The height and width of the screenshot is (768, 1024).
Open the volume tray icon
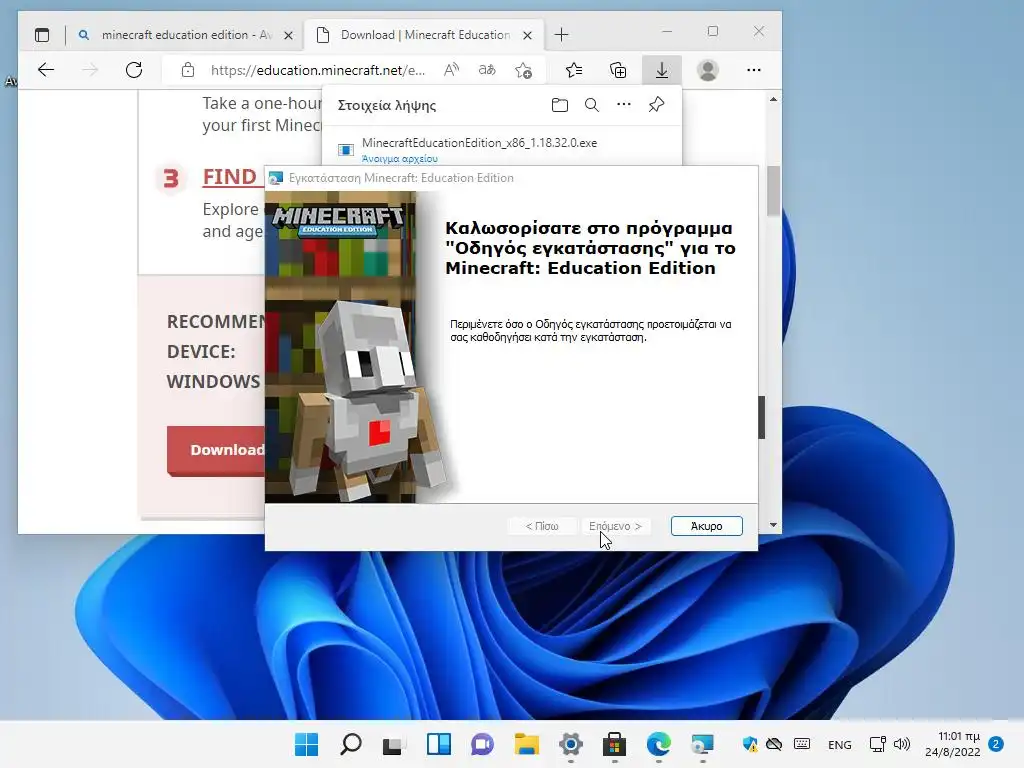pos(902,744)
